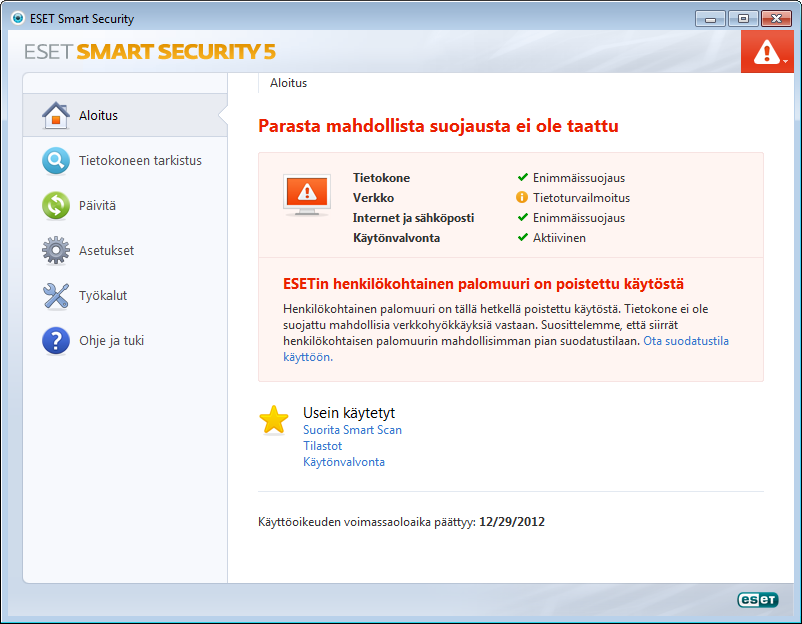This screenshot has width=802, height=624.
Task: Click the green Päivitä update icon
Action: [x=56, y=206]
